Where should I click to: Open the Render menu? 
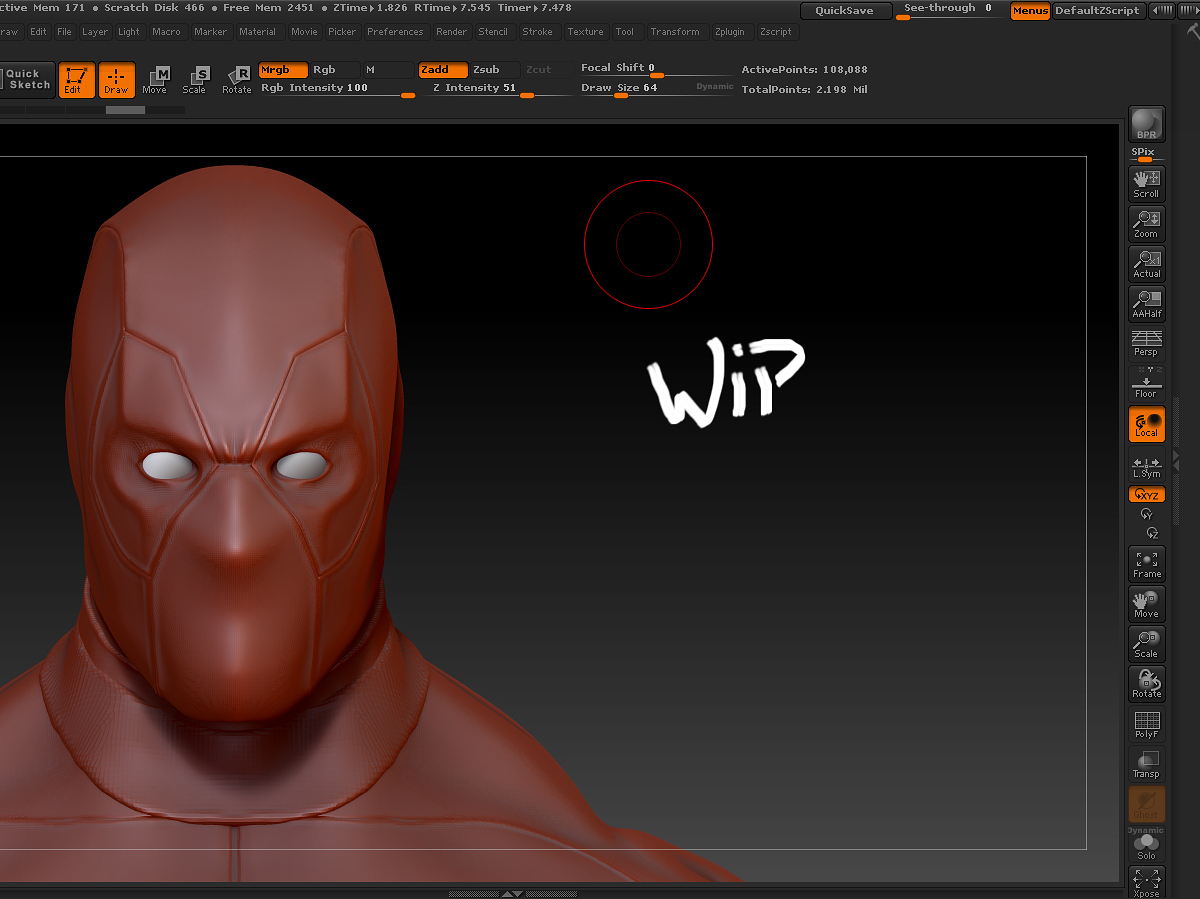tap(451, 32)
